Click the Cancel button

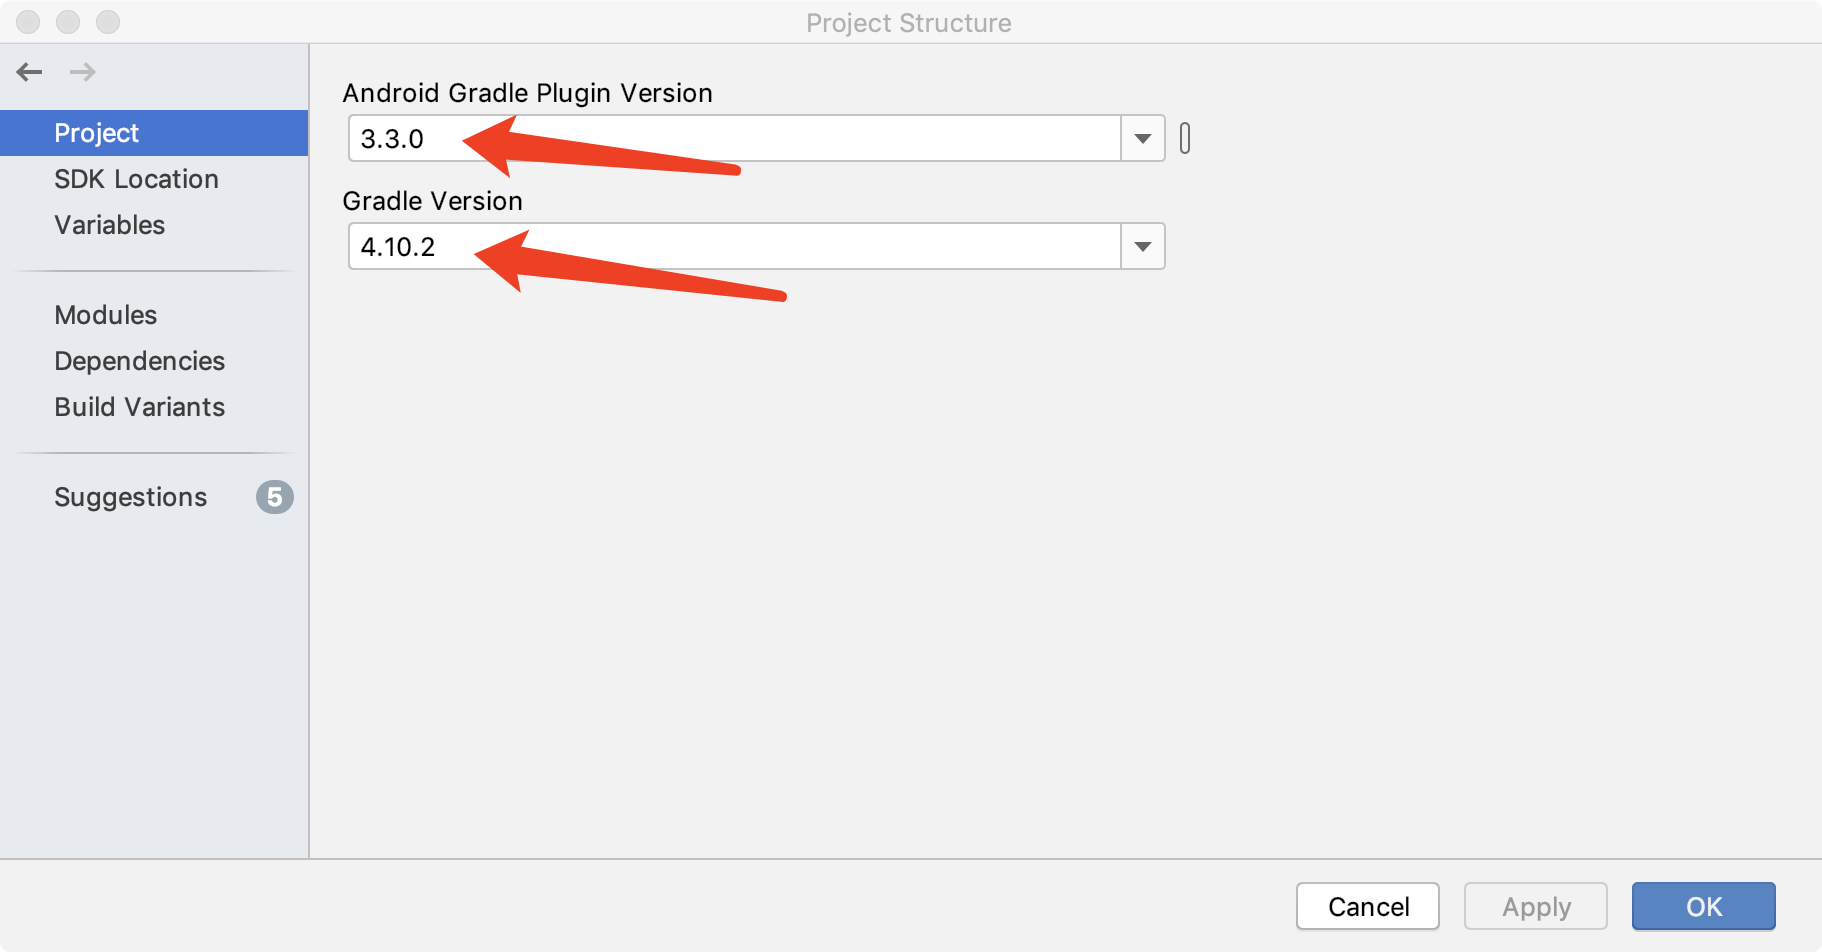pos(1368,907)
